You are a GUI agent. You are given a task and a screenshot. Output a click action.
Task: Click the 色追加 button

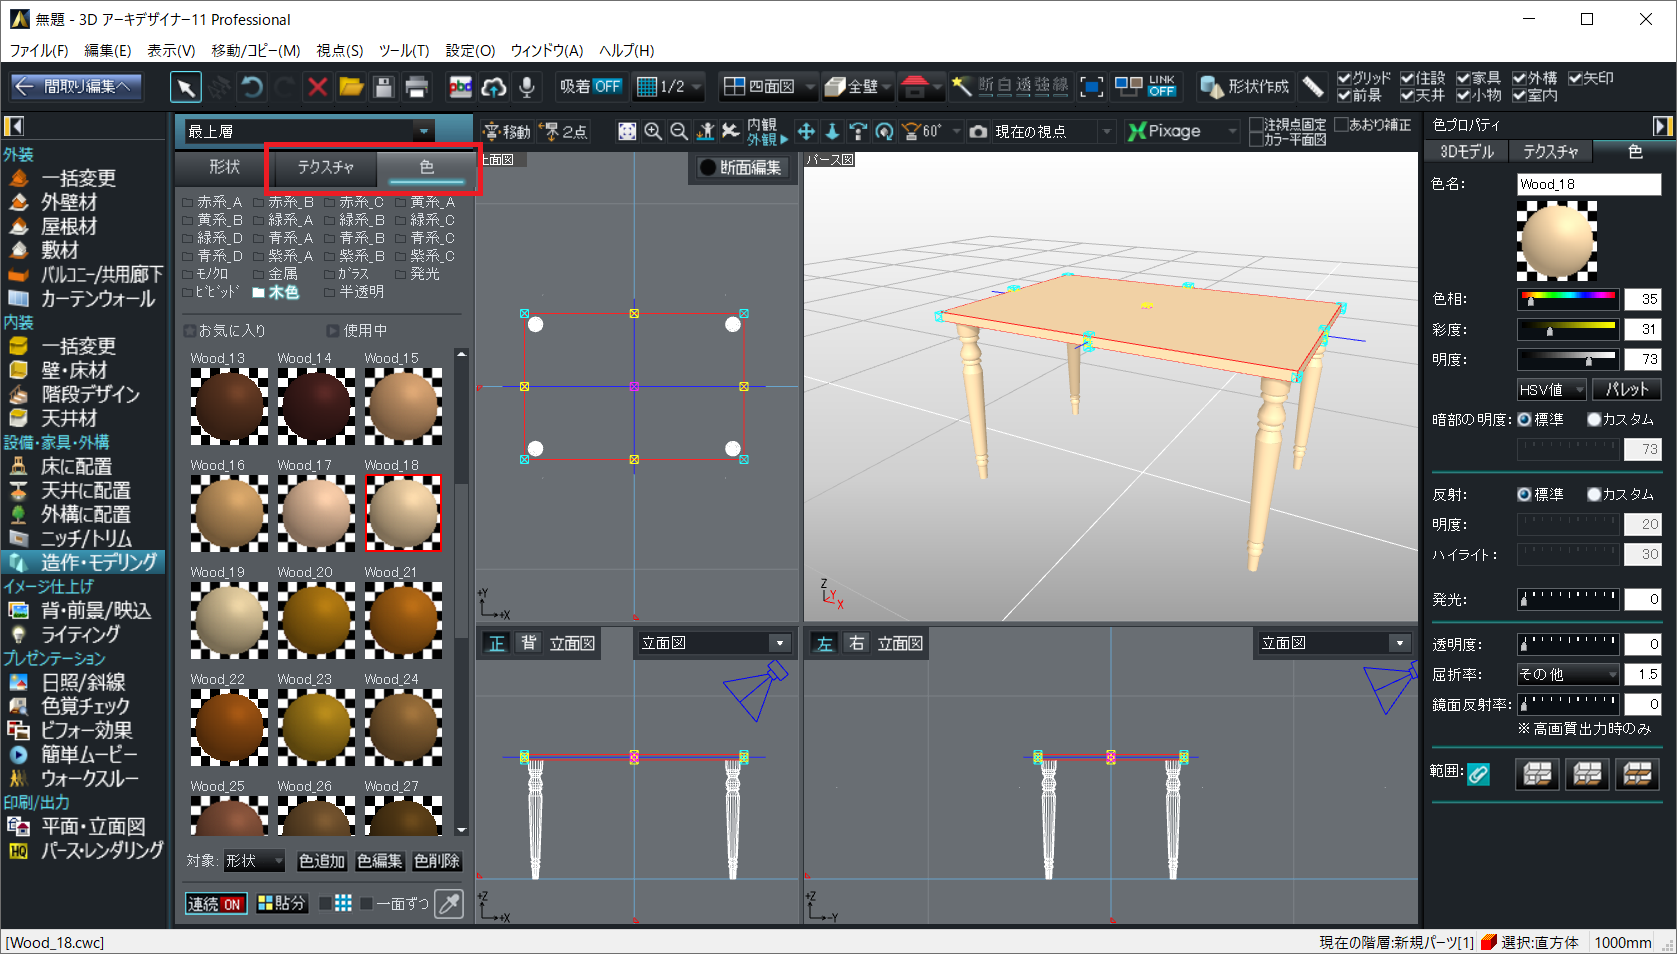[x=321, y=861]
